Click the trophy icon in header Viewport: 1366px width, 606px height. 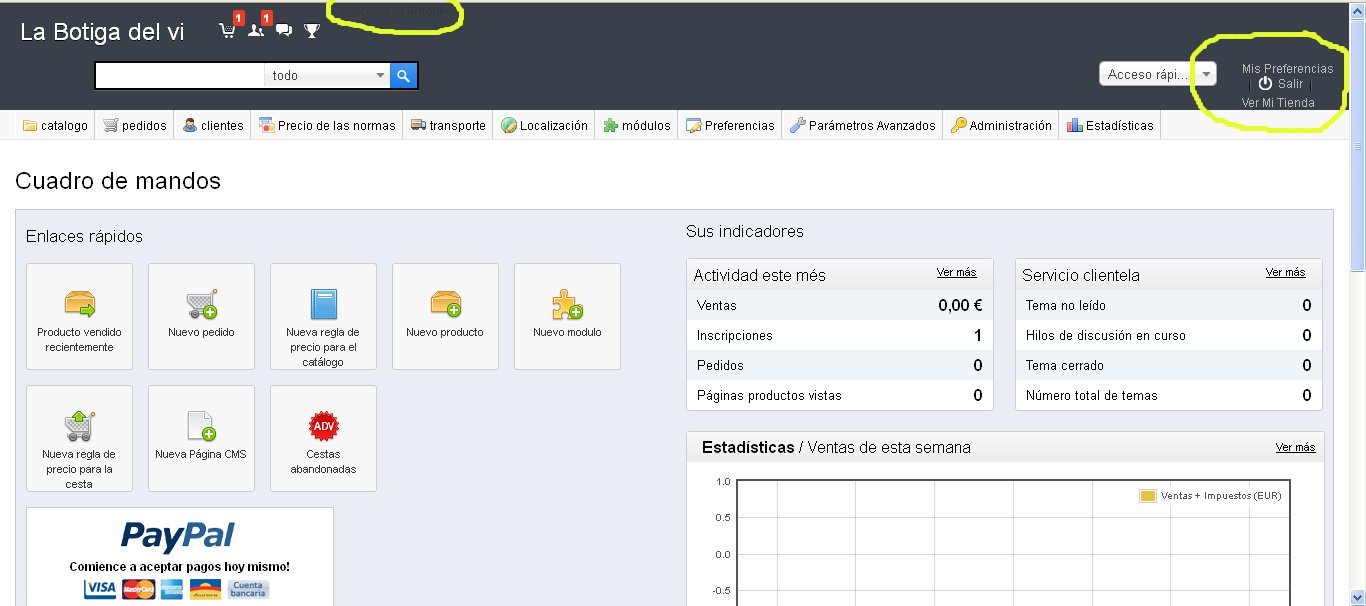pyautogui.click(x=312, y=31)
